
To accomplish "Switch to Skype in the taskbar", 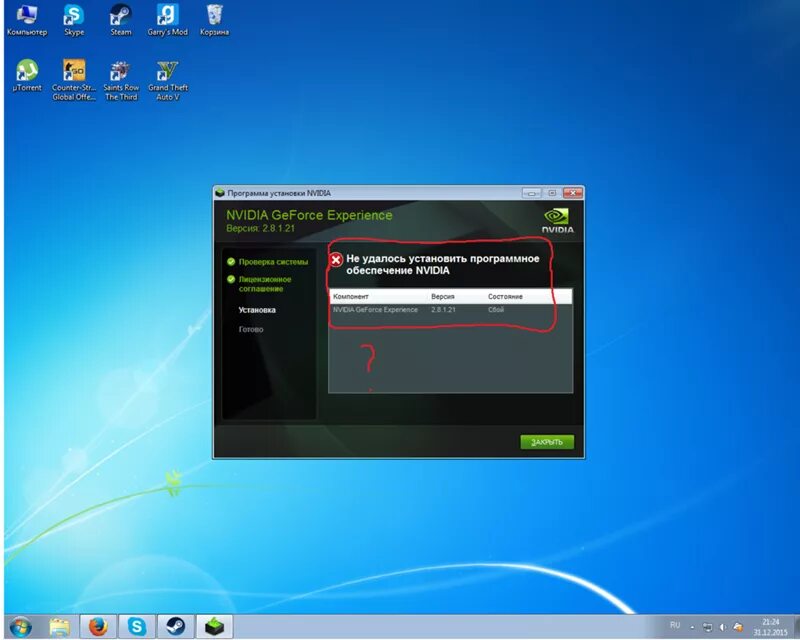I will 136,626.
